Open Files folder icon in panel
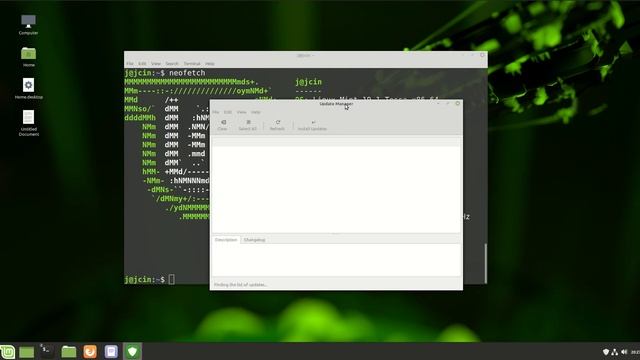The height and width of the screenshot is (360, 640). [x=69, y=351]
